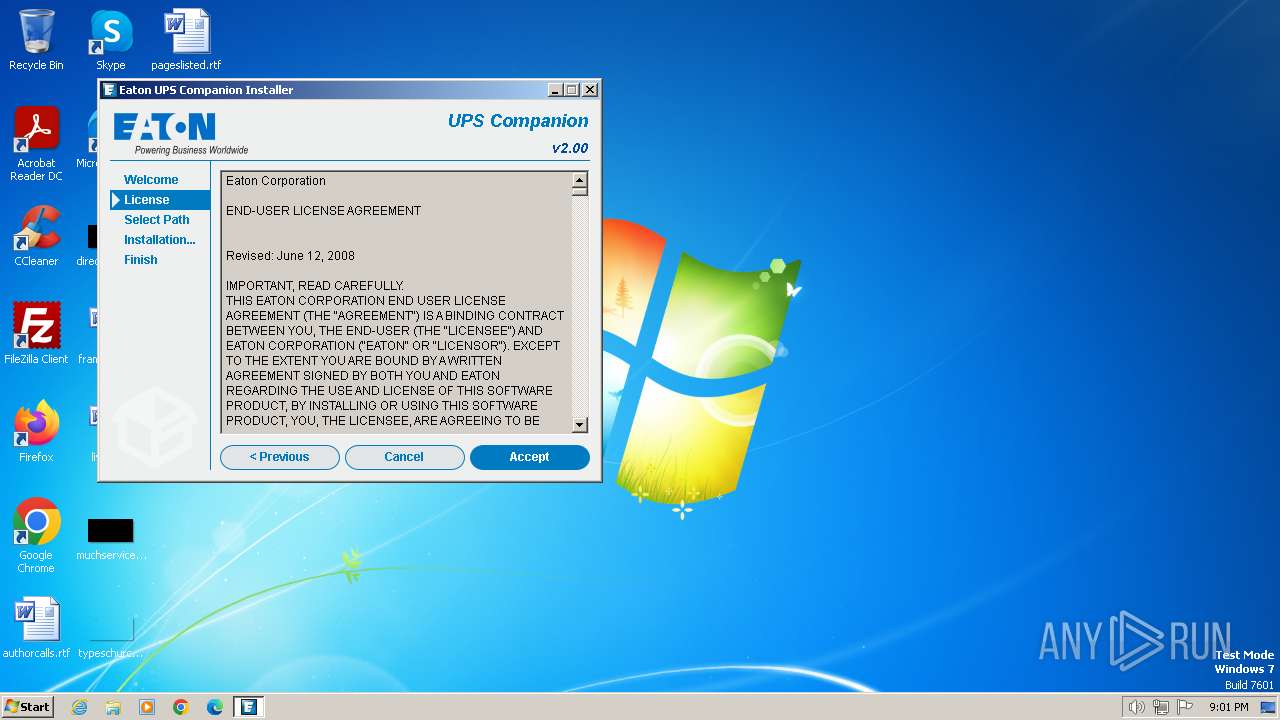Click license scrollbar up arrow

[x=579, y=180]
